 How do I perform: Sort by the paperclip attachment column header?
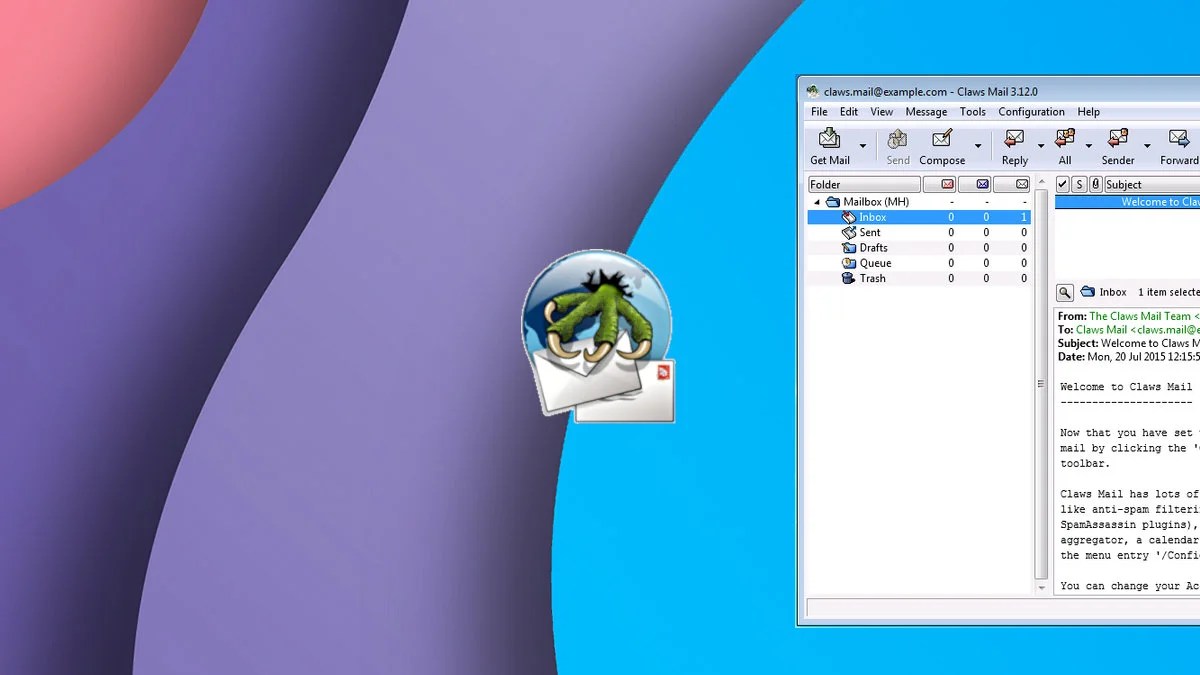[1095, 184]
